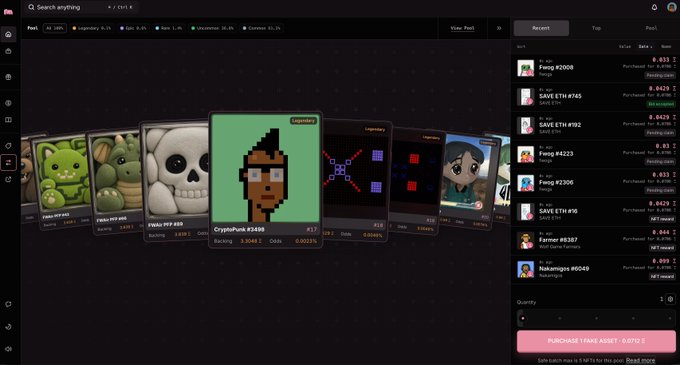Click the book icon in the sidebar
The width and height of the screenshot is (680, 365).
click(8, 120)
